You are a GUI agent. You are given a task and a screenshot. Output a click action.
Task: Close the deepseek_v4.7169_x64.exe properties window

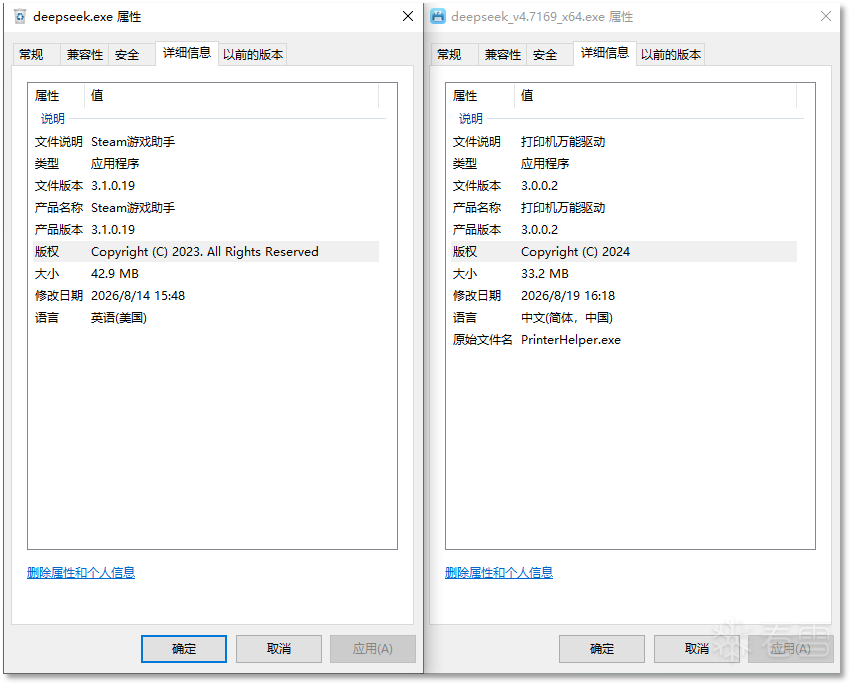click(x=826, y=16)
